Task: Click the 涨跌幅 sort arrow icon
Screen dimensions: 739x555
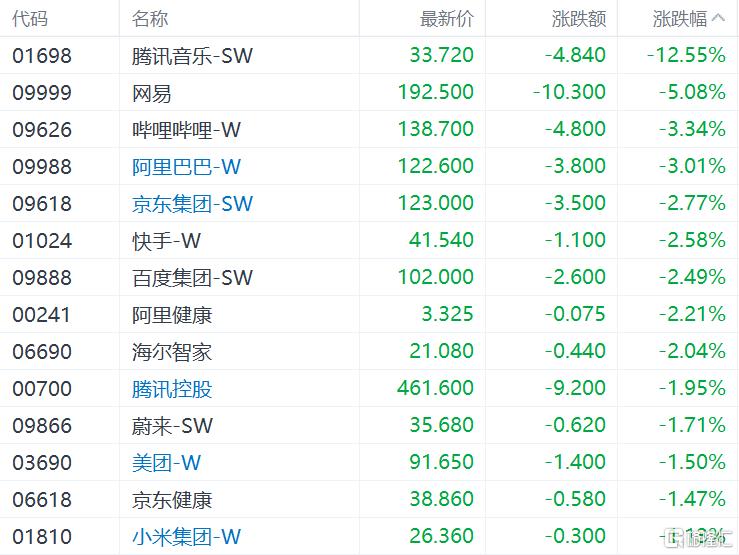Action: [718, 18]
